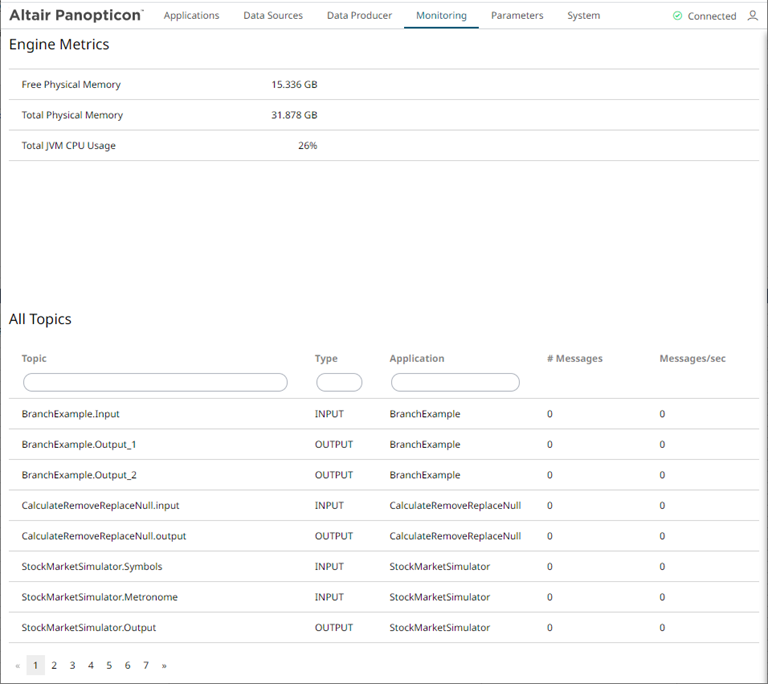Click the Type filter input field

pos(339,382)
